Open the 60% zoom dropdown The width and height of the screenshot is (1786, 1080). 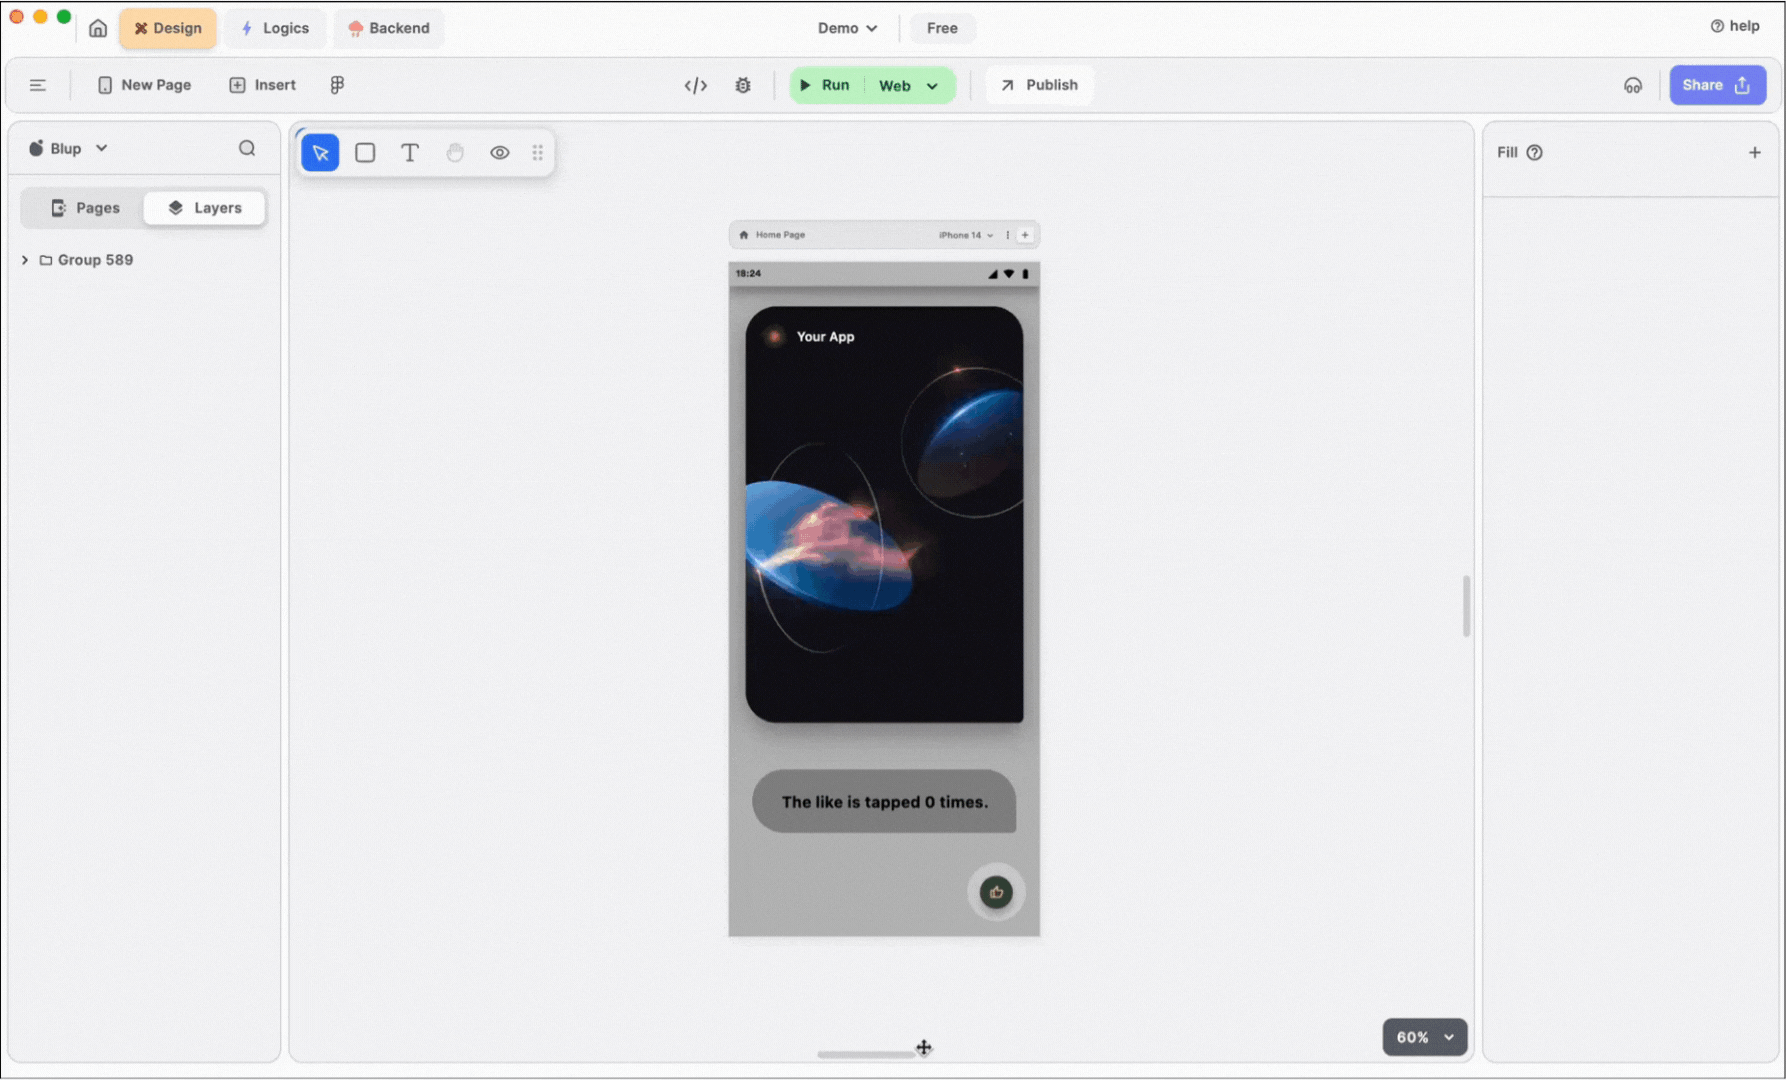point(1425,1037)
